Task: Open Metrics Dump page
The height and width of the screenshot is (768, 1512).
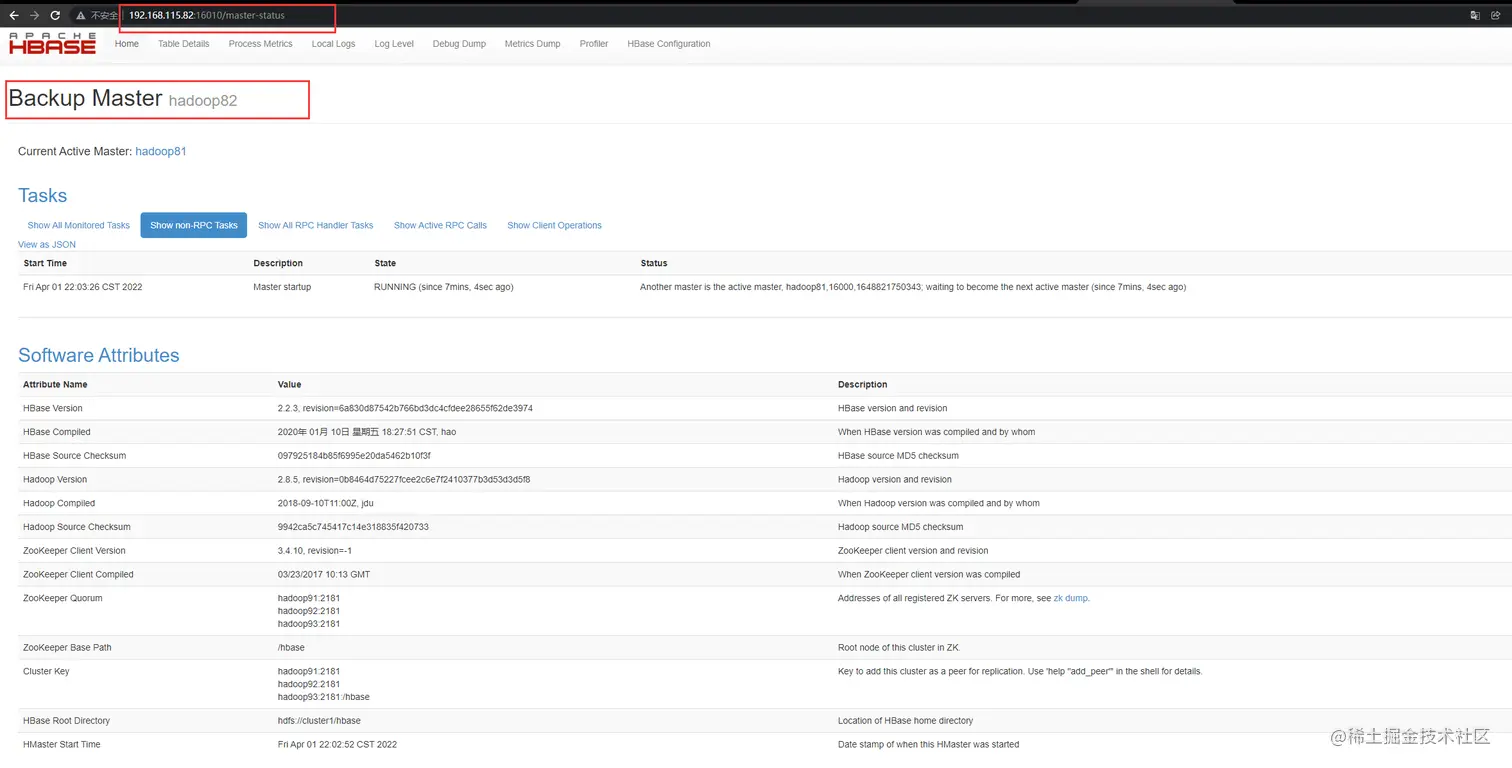Action: click(532, 44)
